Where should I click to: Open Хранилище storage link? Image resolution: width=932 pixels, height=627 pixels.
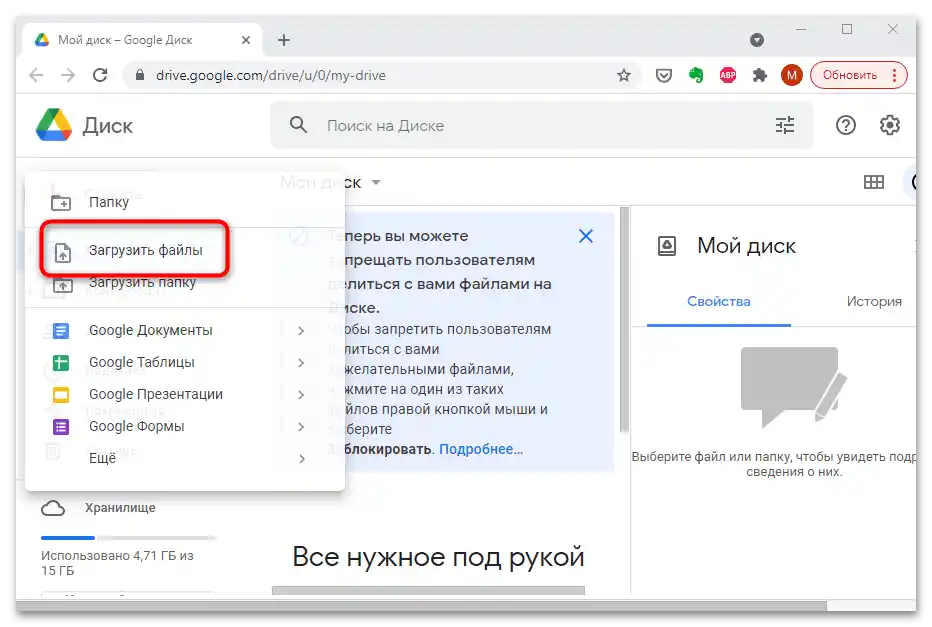coord(120,508)
